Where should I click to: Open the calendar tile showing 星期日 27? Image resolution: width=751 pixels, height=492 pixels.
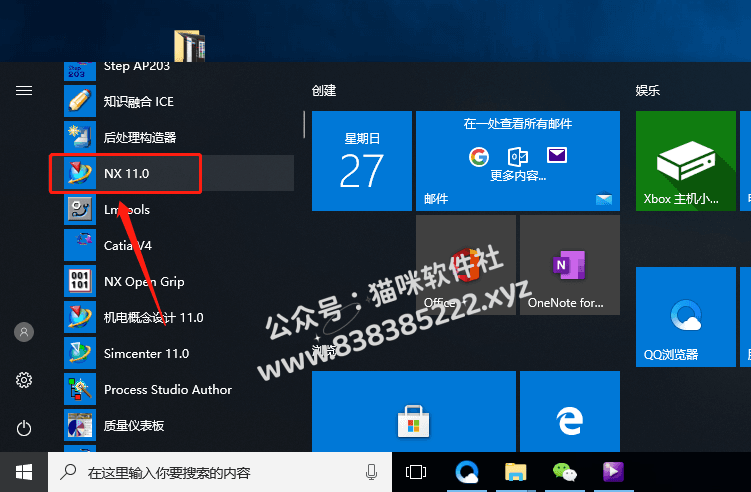tap(362, 161)
